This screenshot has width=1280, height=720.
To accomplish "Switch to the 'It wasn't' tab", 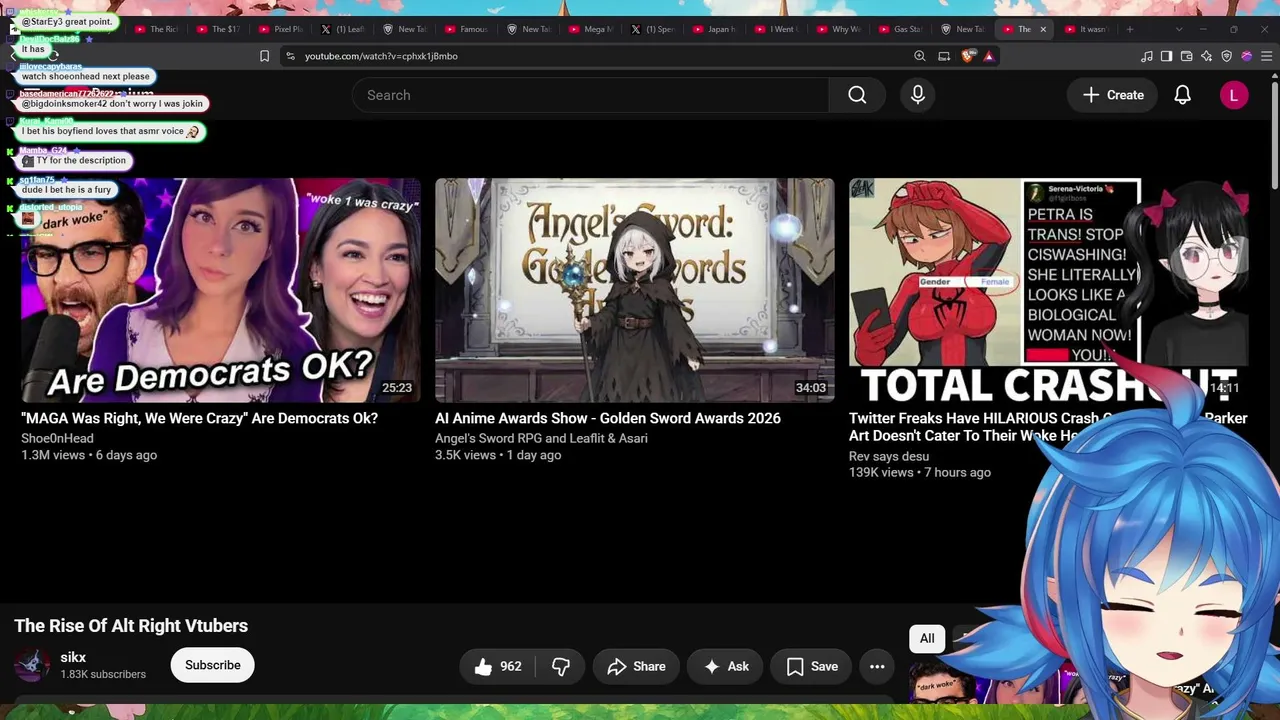I will 1087,29.
